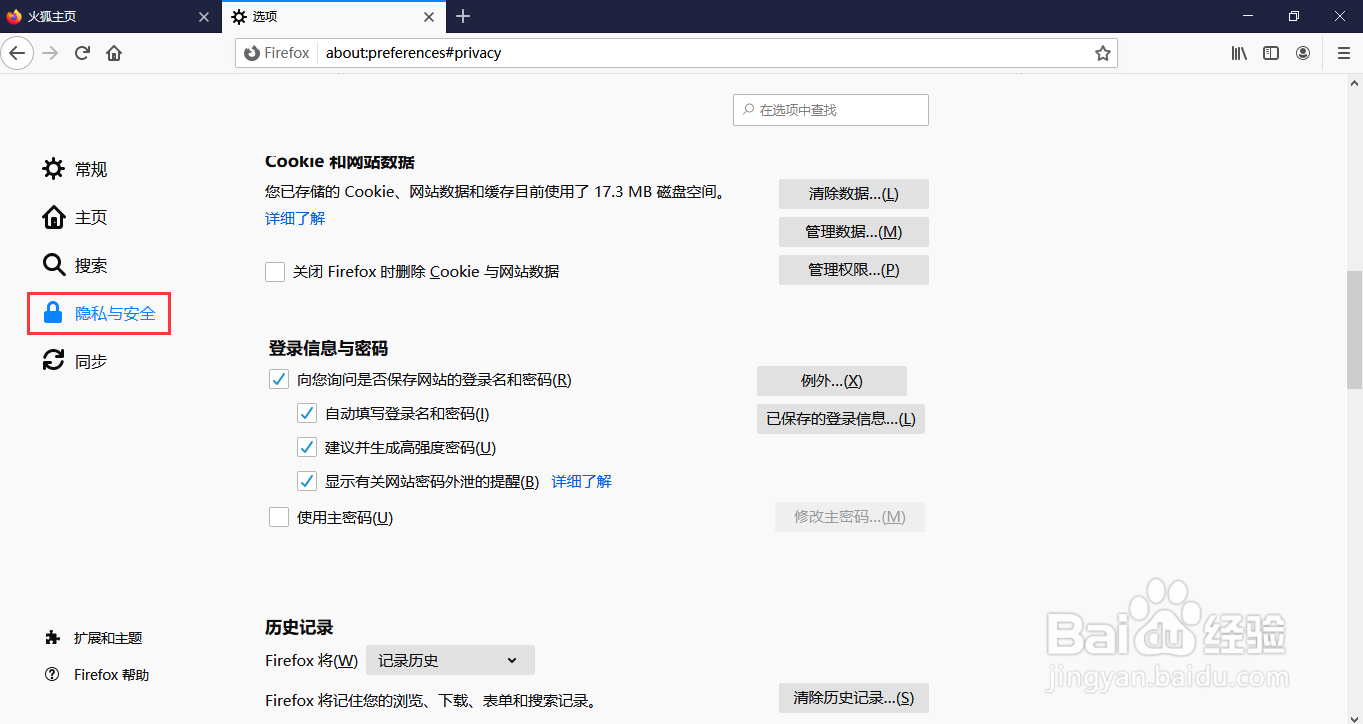This screenshot has width=1363, height=724.
Task: Open the 例外 exceptions button
Action: (x=832, y=381)
